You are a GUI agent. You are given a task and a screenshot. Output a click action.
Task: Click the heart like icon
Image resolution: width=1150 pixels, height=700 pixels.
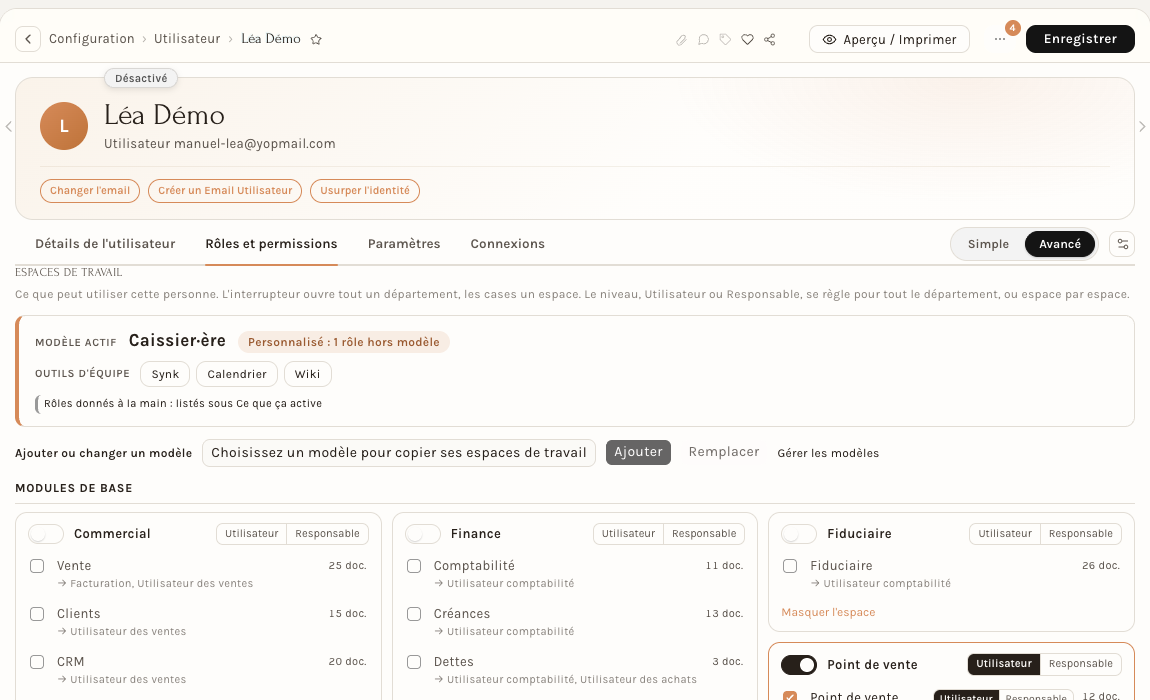(747, 40)
